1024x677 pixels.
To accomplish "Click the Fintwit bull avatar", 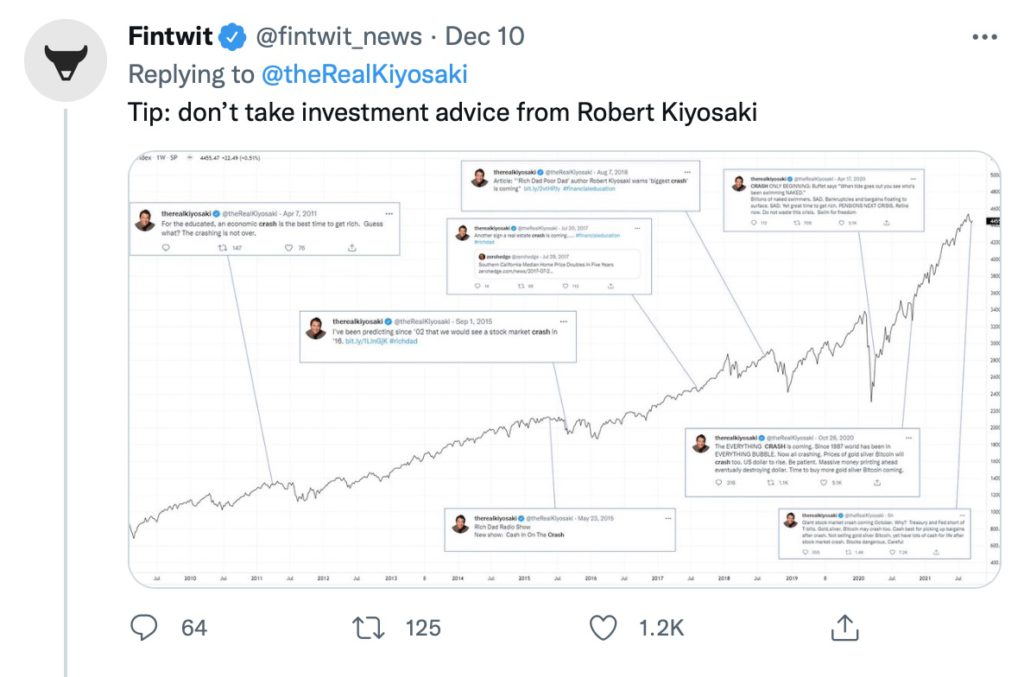I will coord(65,60).
